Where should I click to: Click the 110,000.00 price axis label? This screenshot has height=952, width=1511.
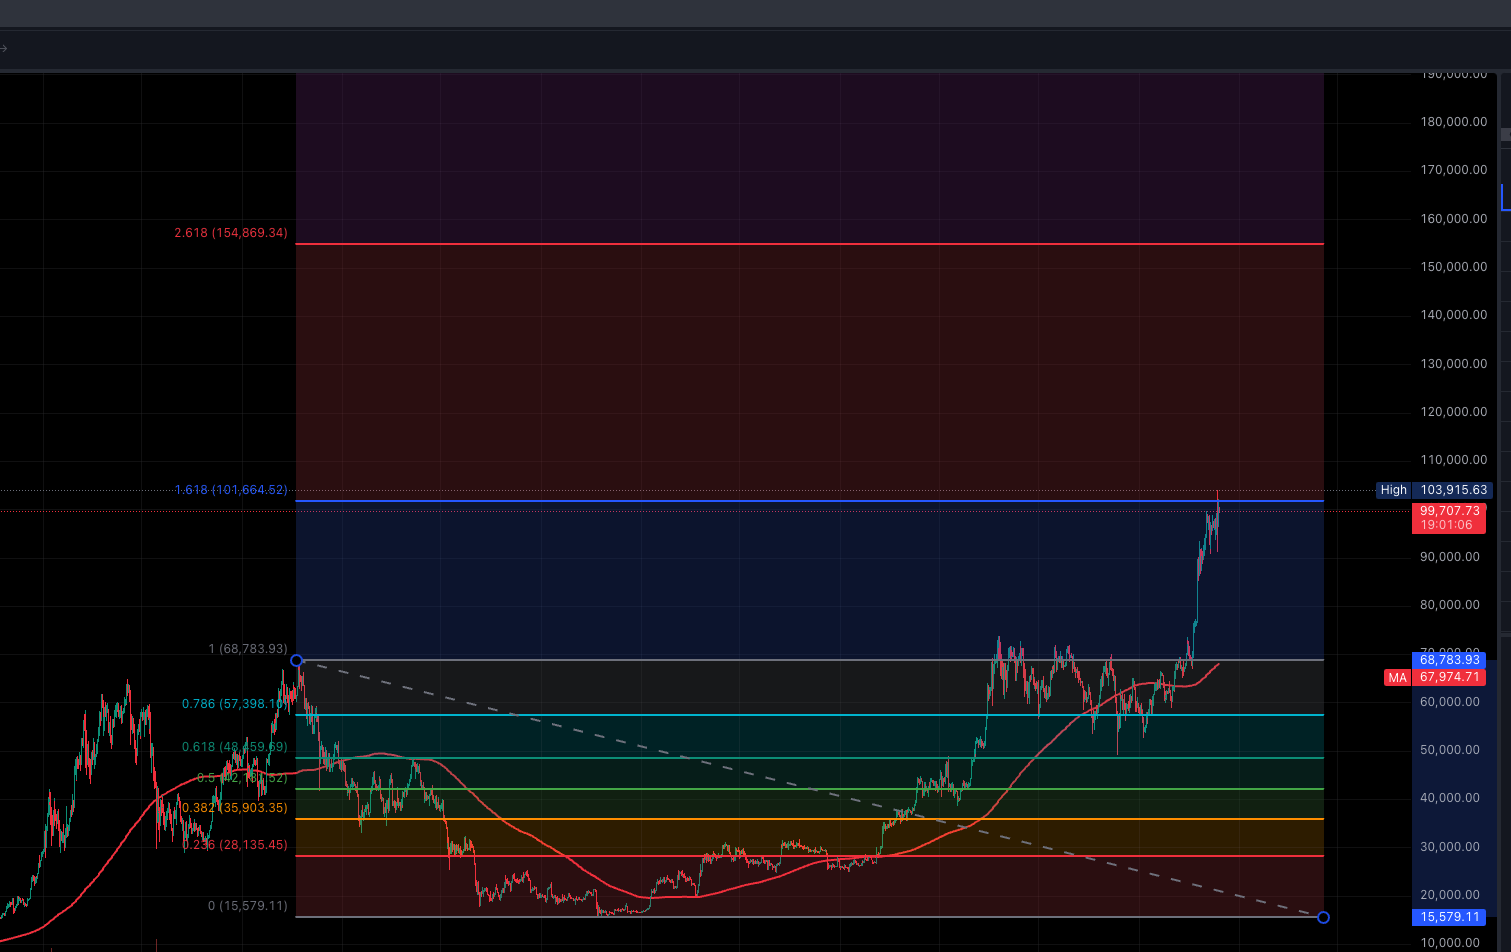1454,460
